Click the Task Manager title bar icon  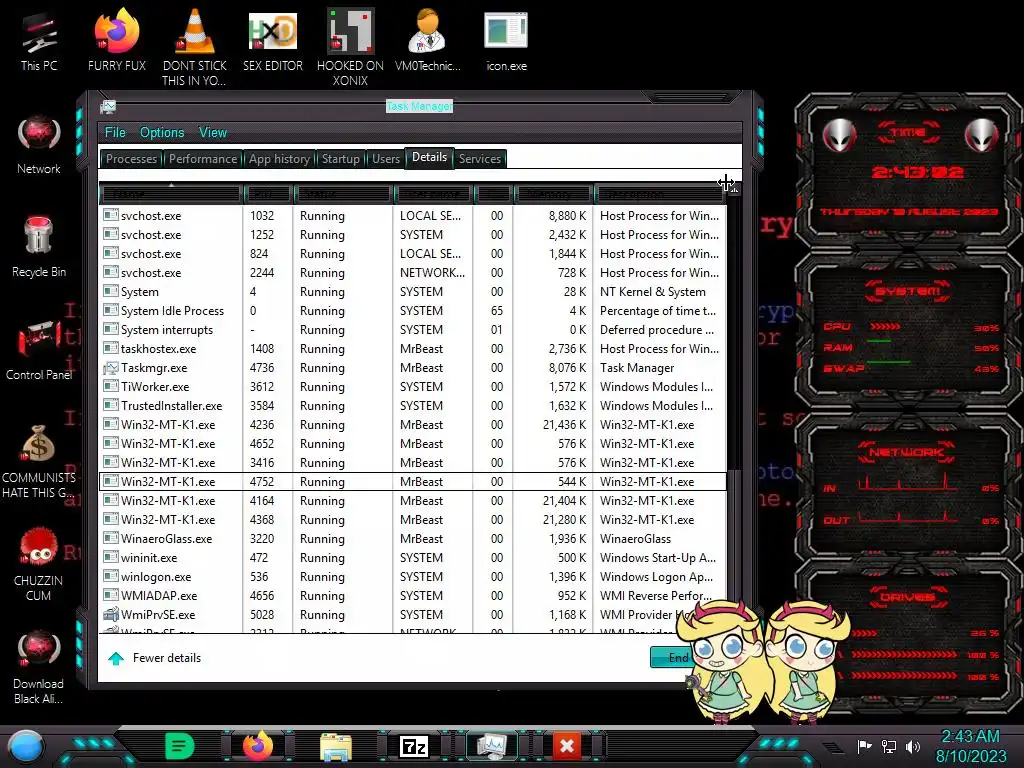(x=108, y=106)
